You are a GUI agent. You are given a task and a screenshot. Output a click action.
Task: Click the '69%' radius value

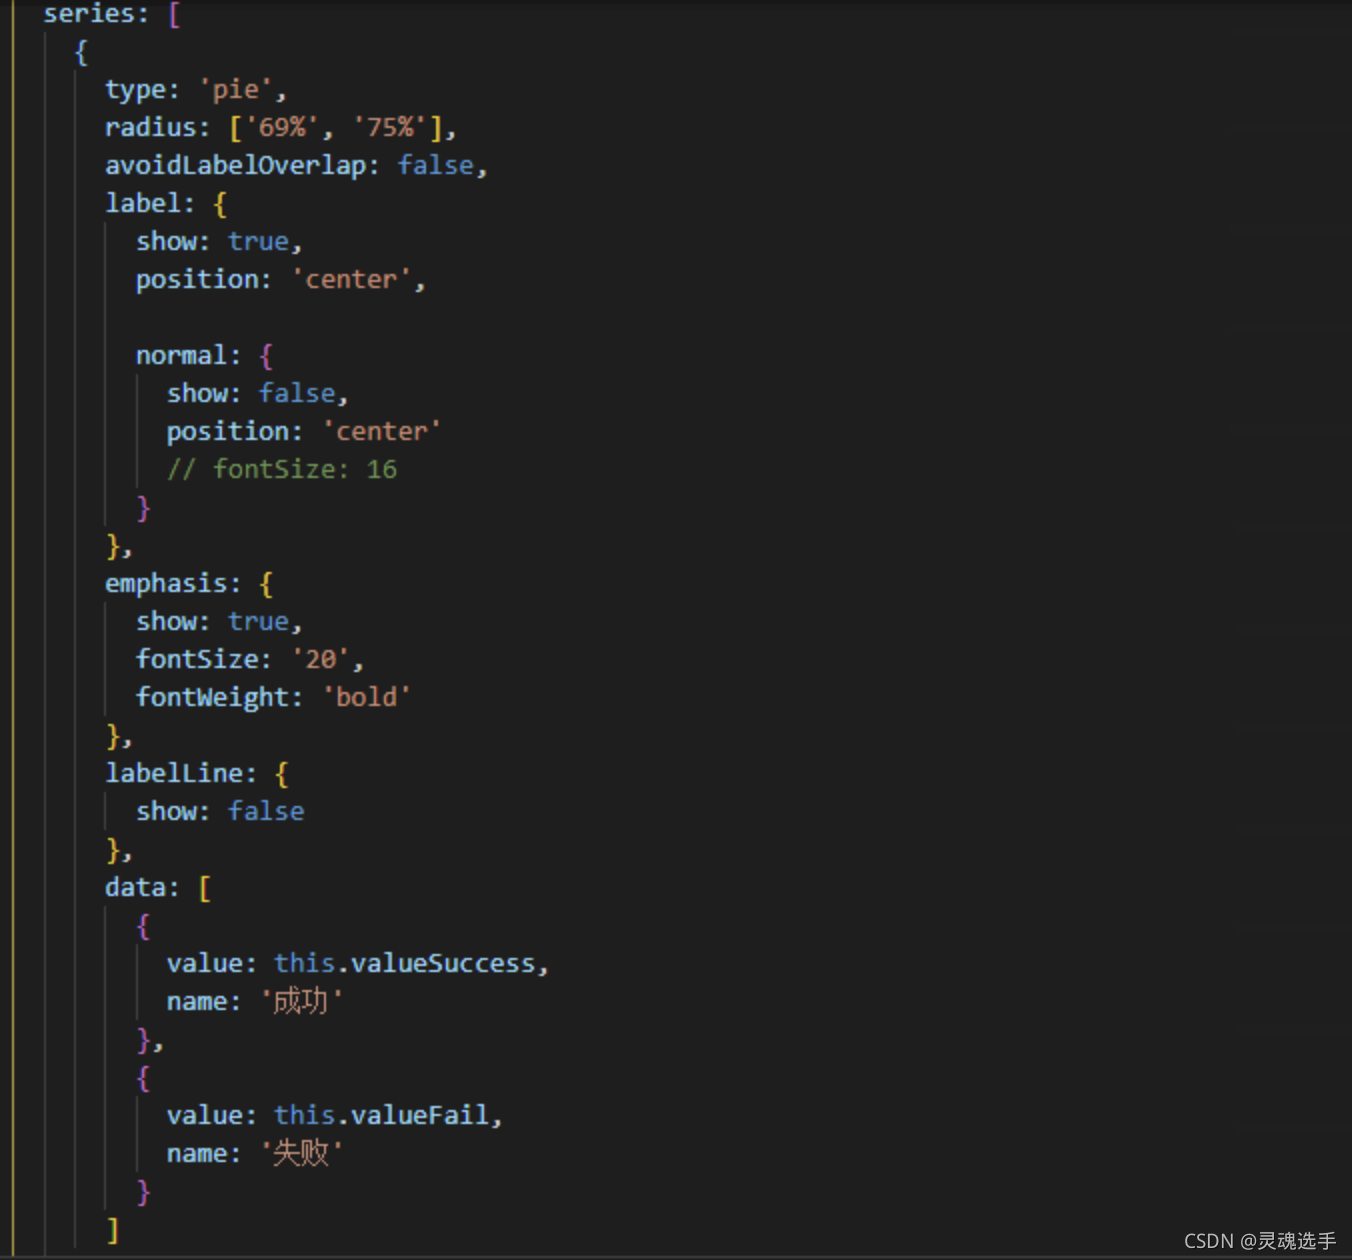coord(282,127)
